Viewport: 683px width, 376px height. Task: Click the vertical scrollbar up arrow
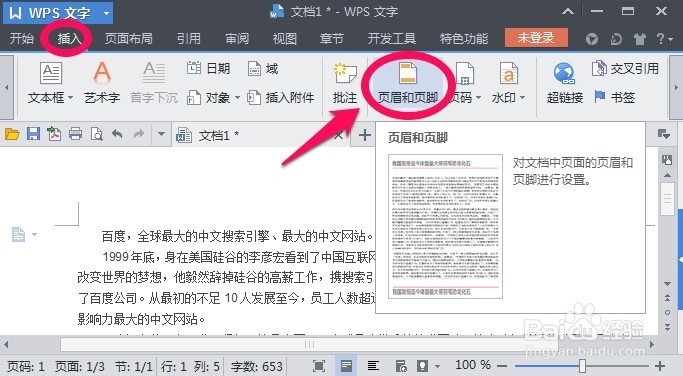667,175
